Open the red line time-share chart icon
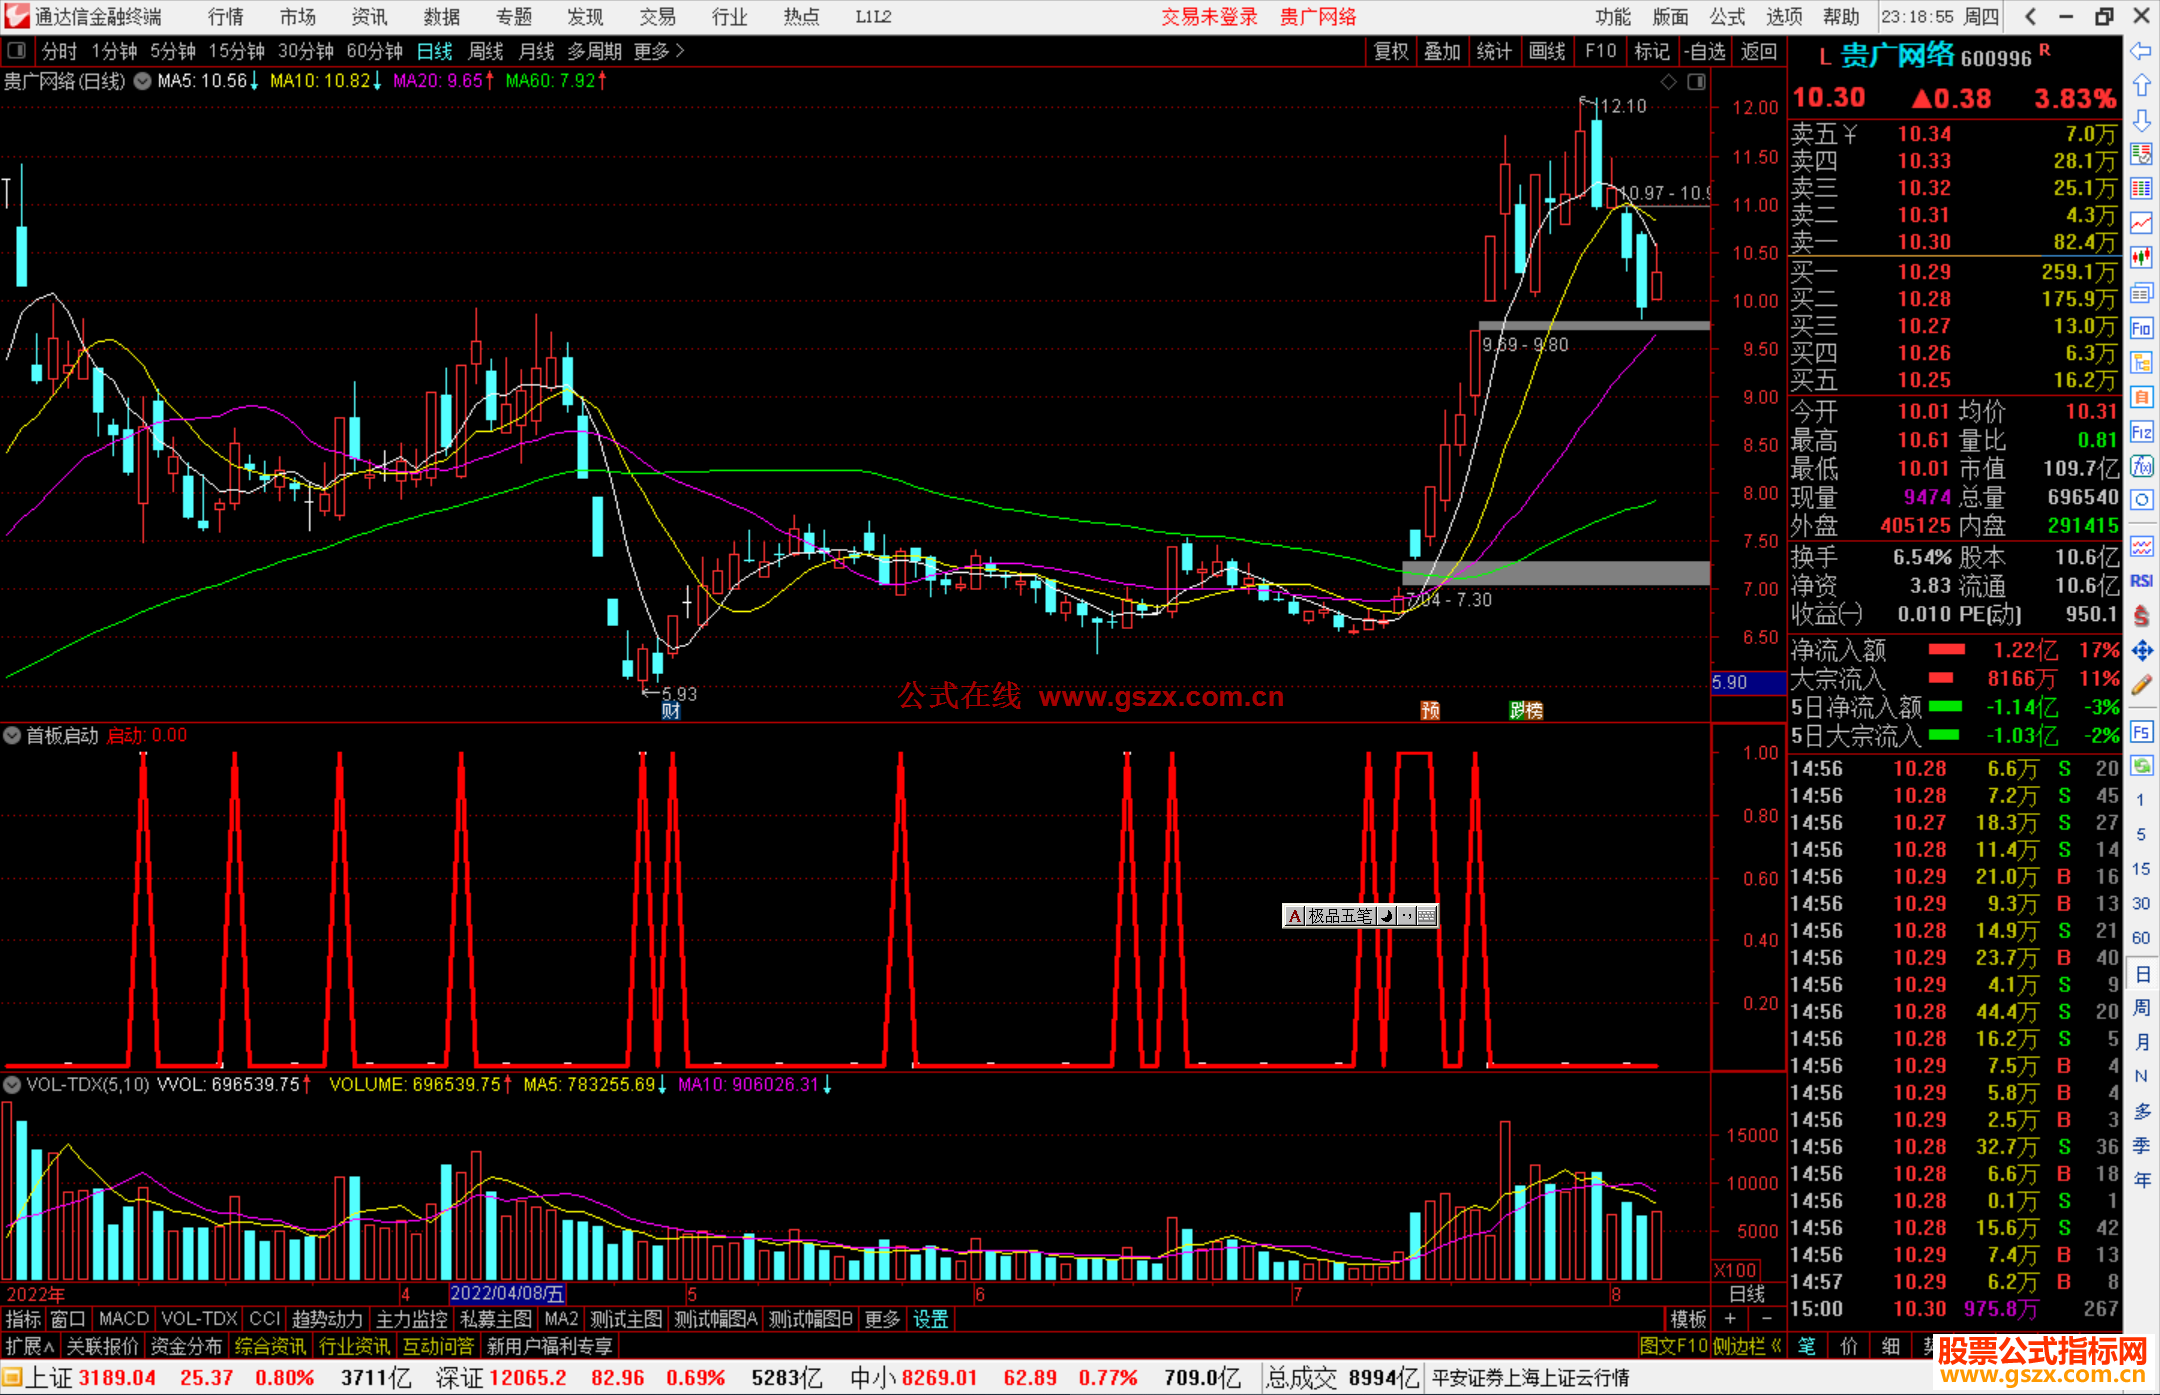The width and height of the screenshot is (2160, 1395). [x=2141, y=223]
